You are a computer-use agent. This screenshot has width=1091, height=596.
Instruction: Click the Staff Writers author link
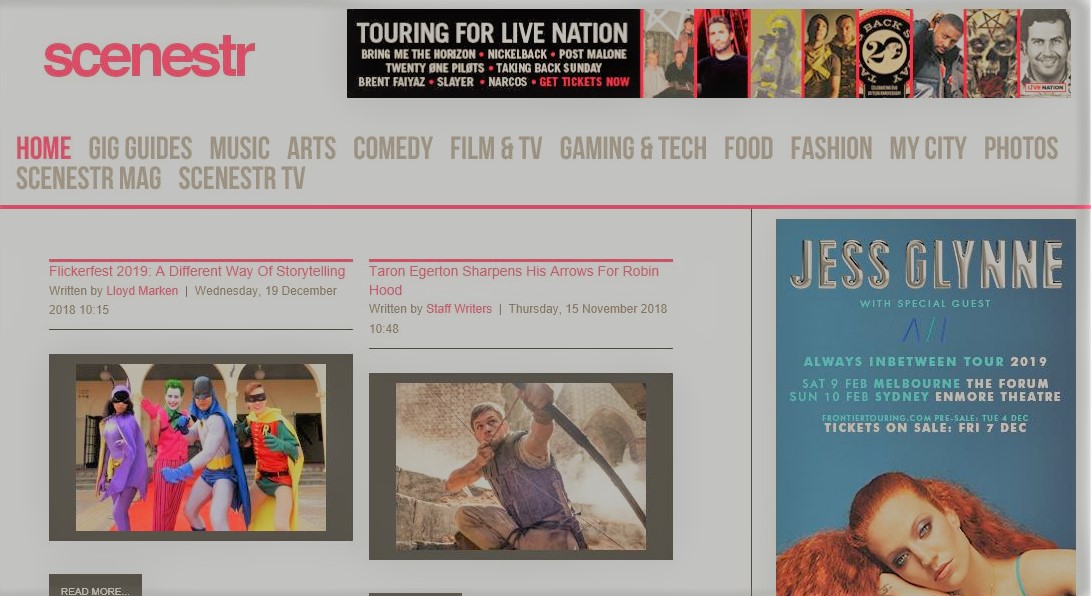(x=459, y=309)
